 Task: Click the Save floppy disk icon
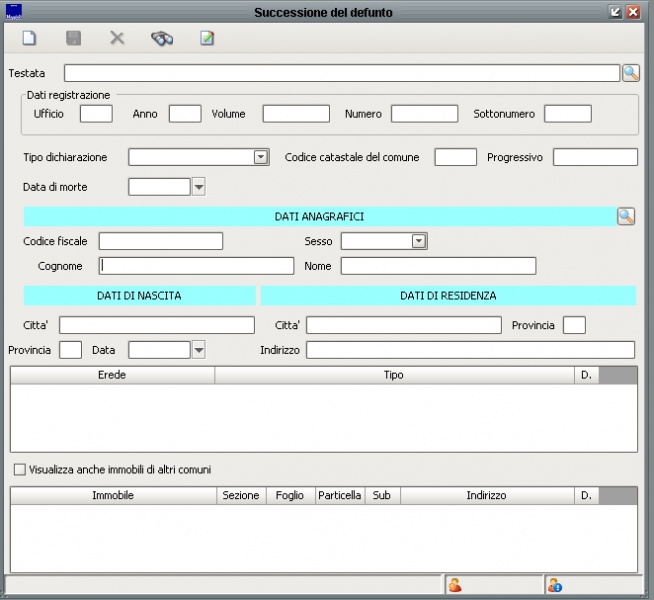pos(73,39)
